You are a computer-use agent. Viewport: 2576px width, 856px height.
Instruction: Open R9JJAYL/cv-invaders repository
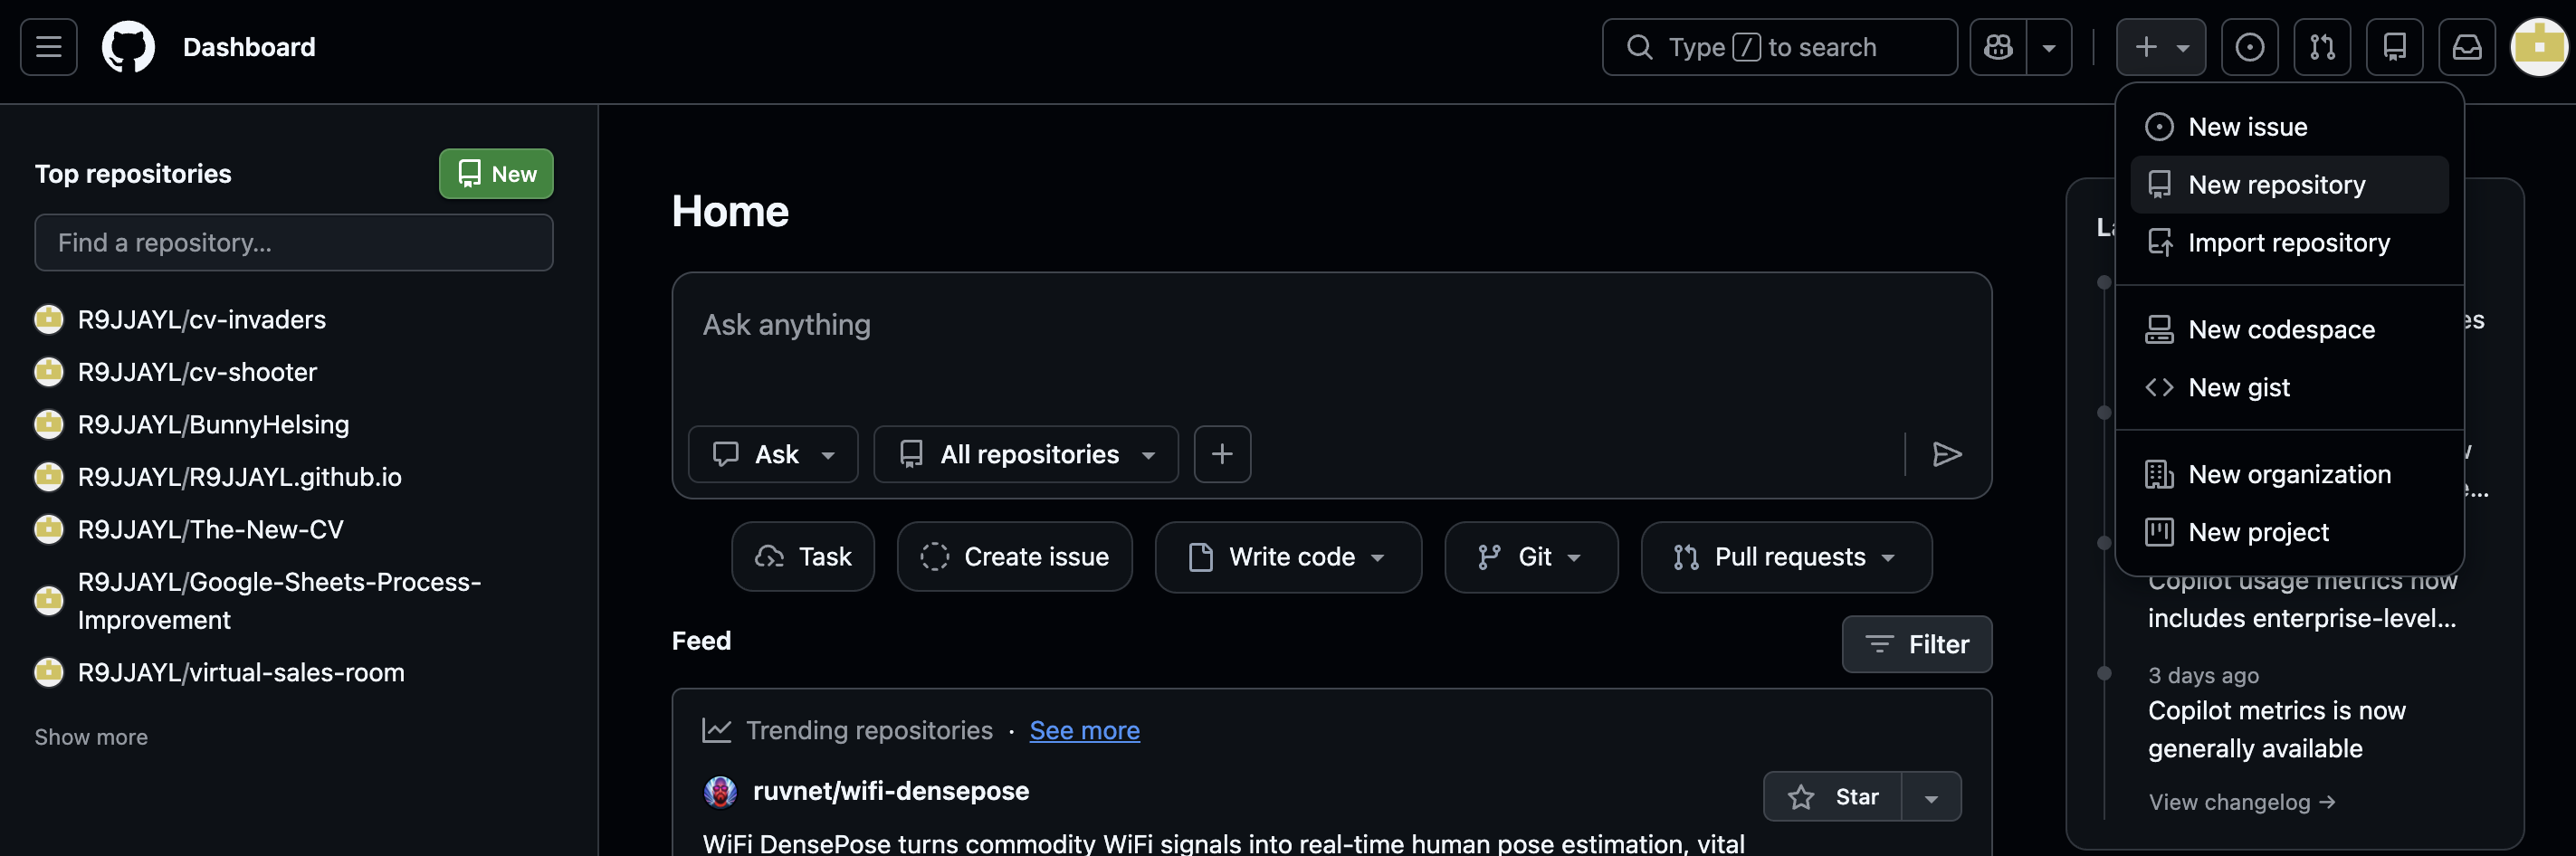(x=202, y=320)
